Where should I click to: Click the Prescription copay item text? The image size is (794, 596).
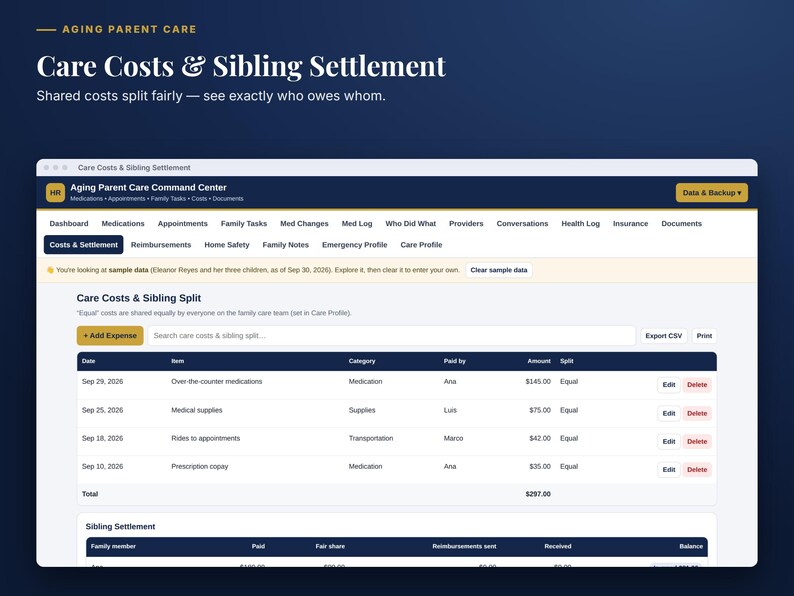coord(200,466)
